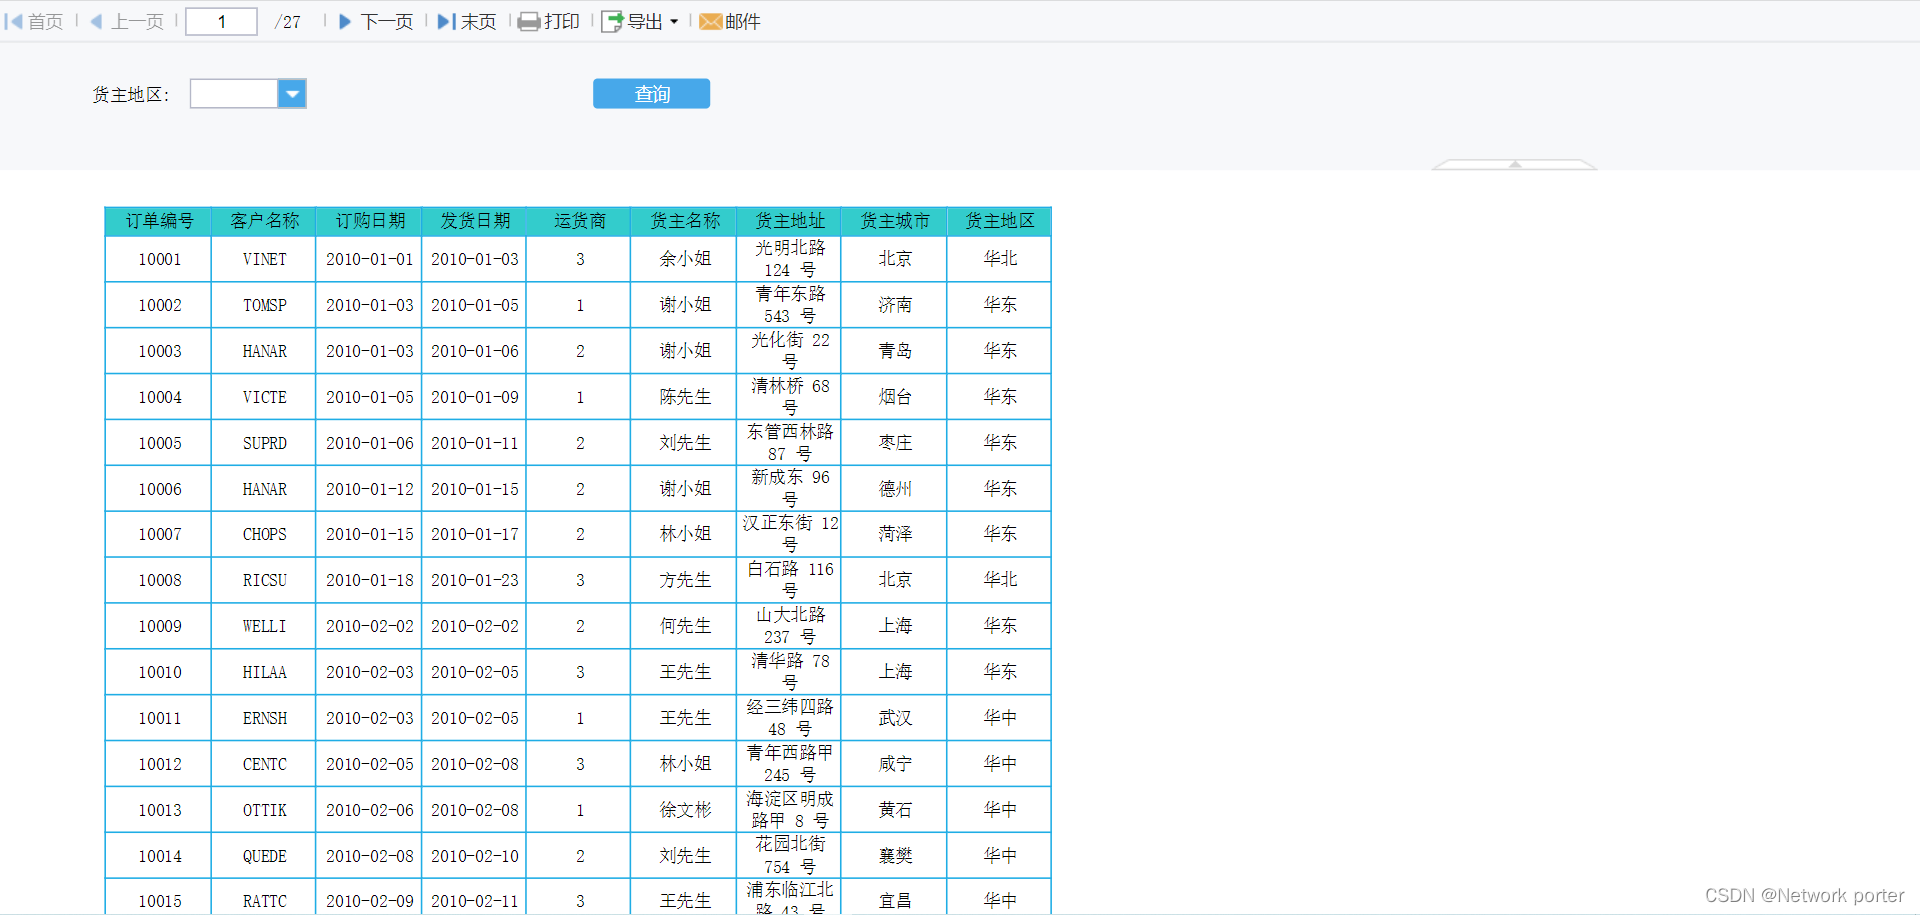Select order number 10003 cell
Viewport: 1920px width, 915px height.
pos(159,351)
